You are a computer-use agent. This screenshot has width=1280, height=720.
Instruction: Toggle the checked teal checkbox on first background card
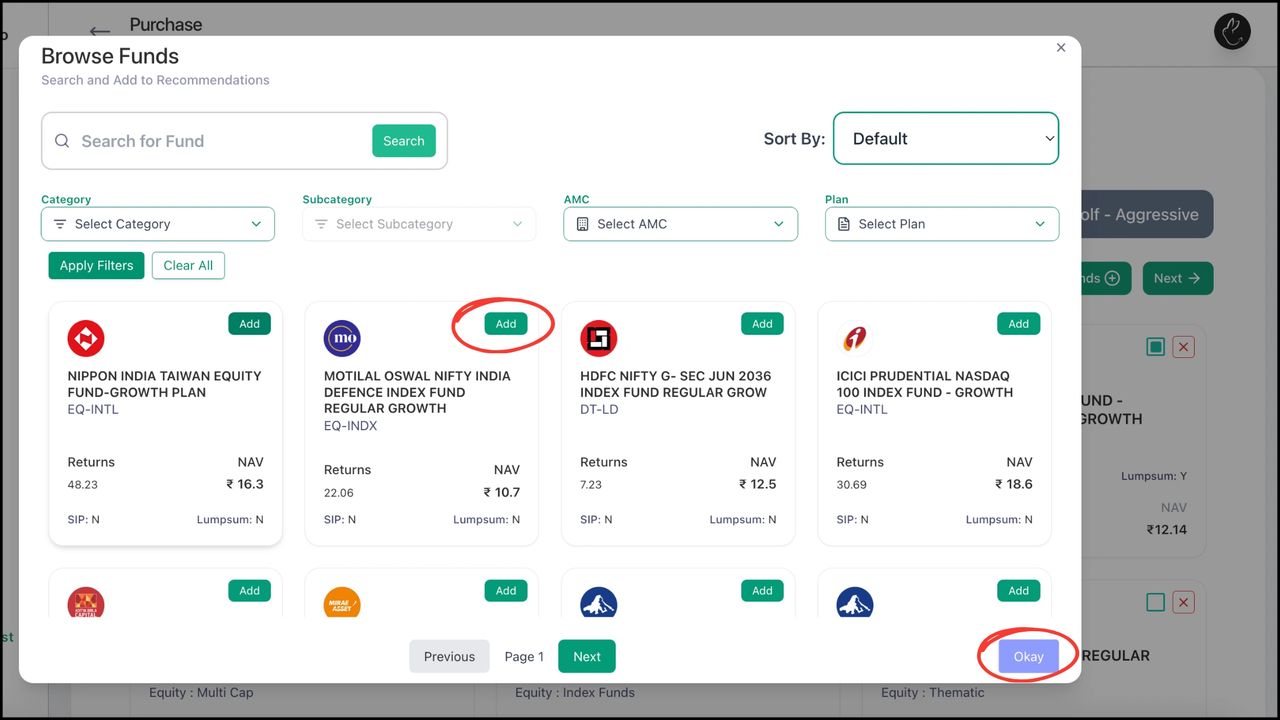[x=1156, y=347]
